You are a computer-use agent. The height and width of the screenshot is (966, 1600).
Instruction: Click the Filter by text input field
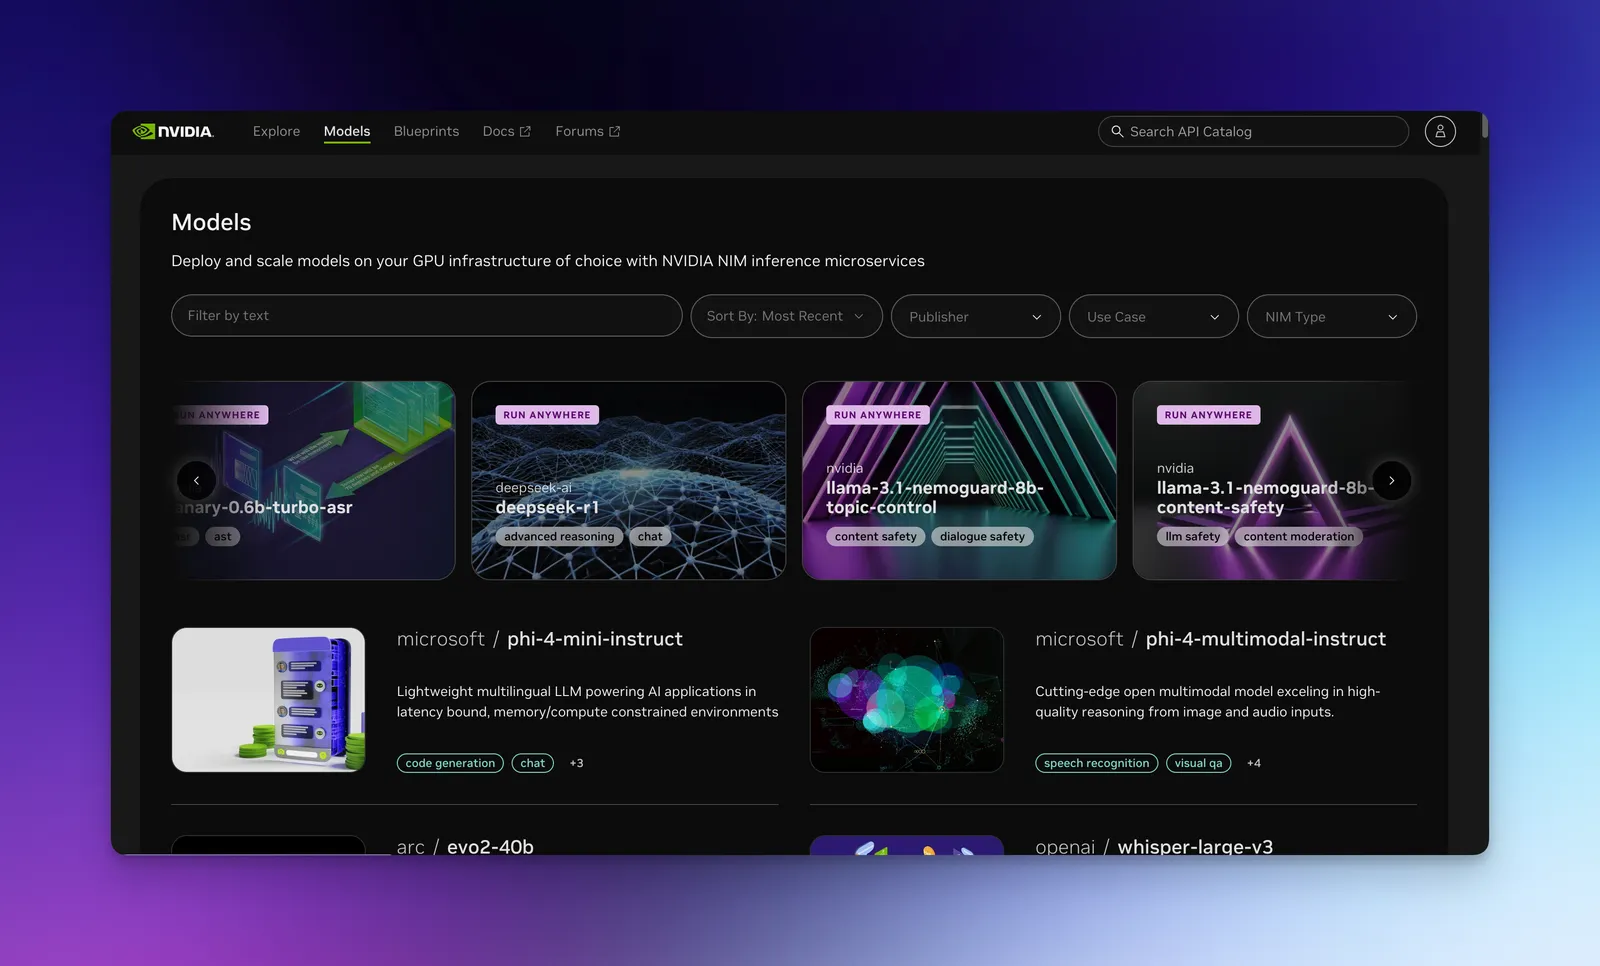pos(426,316)
